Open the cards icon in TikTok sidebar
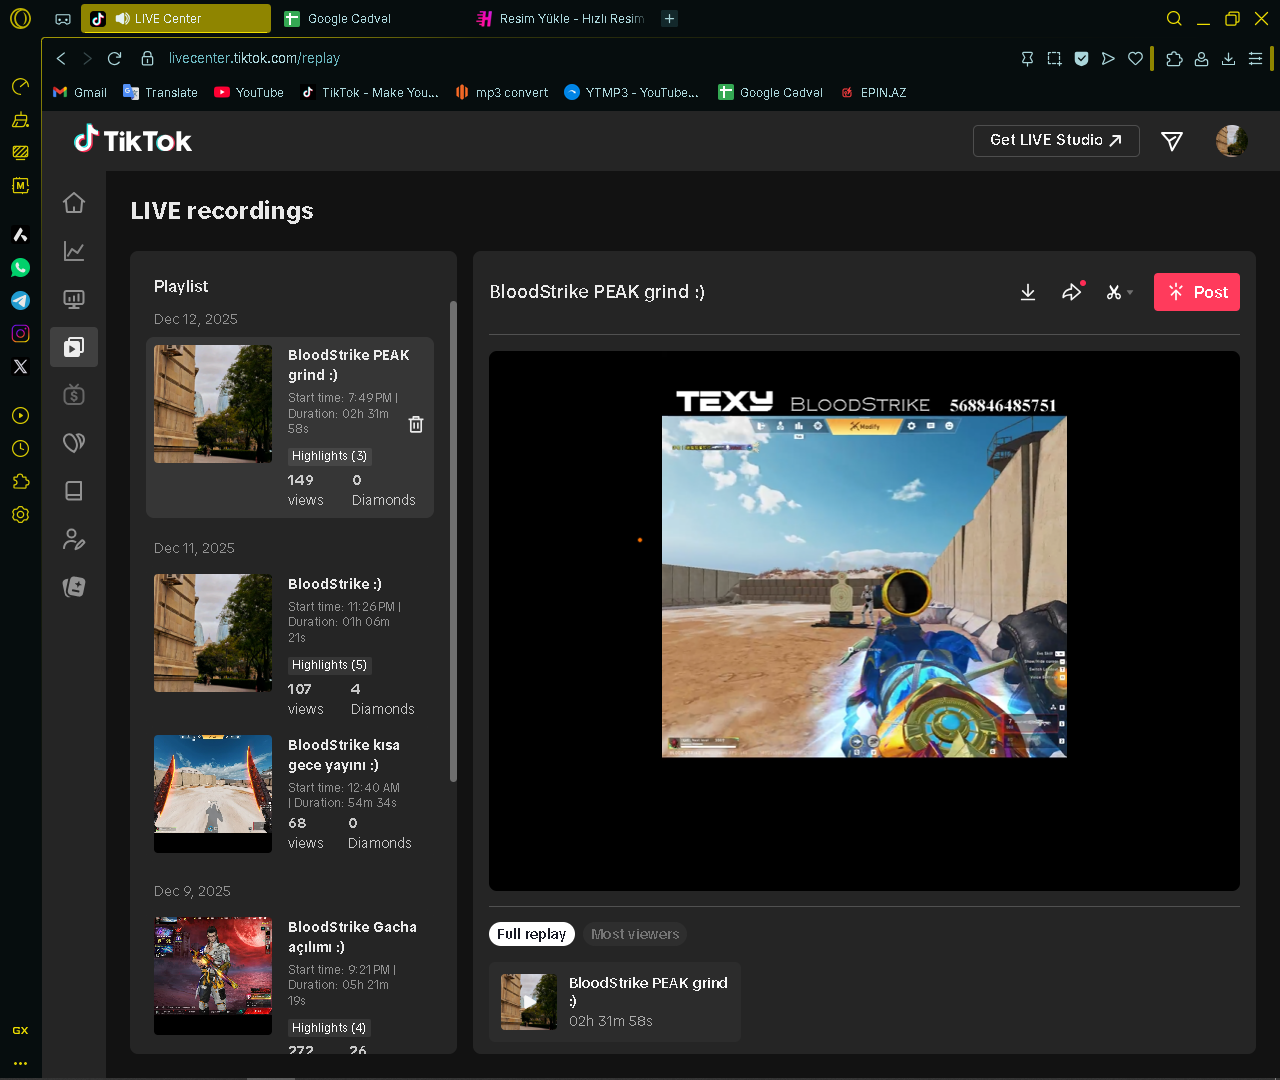Screen dimensions: 1280x1080 pos(74,587)
